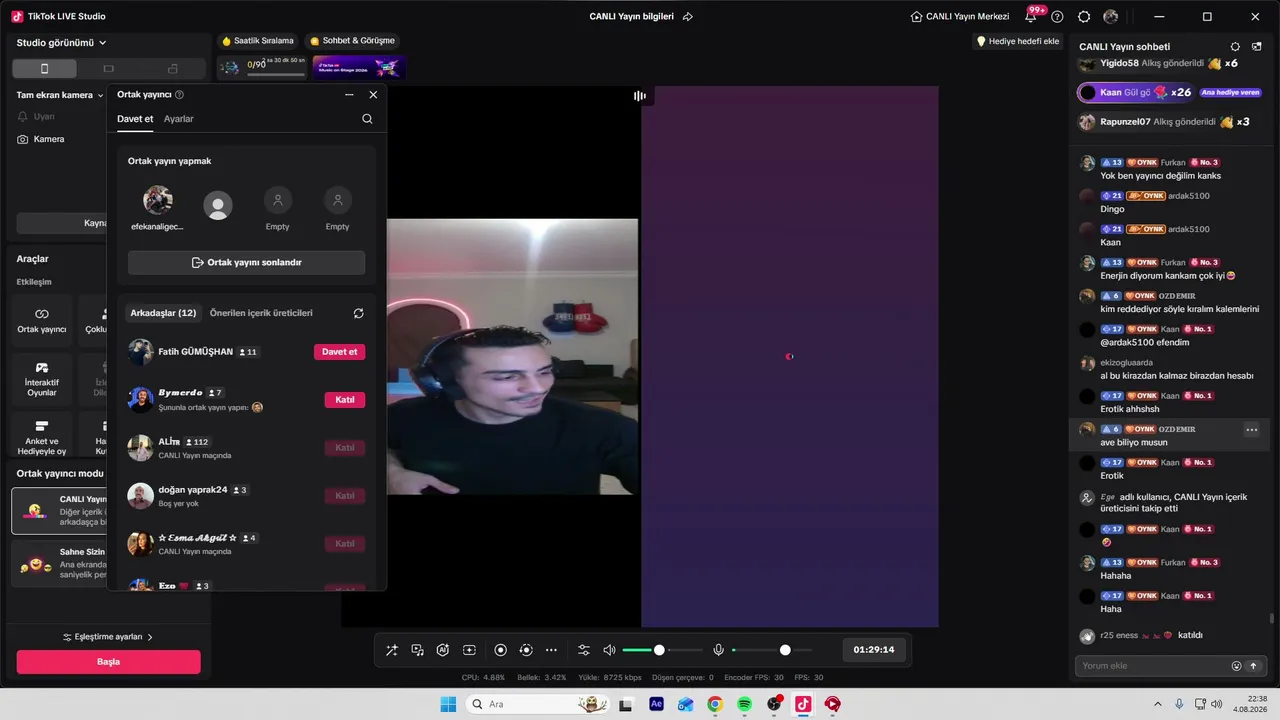Join Bymerdo's co-host stream with Katıl
This screenshot has width=1280, height=720.
pos(345,400)
